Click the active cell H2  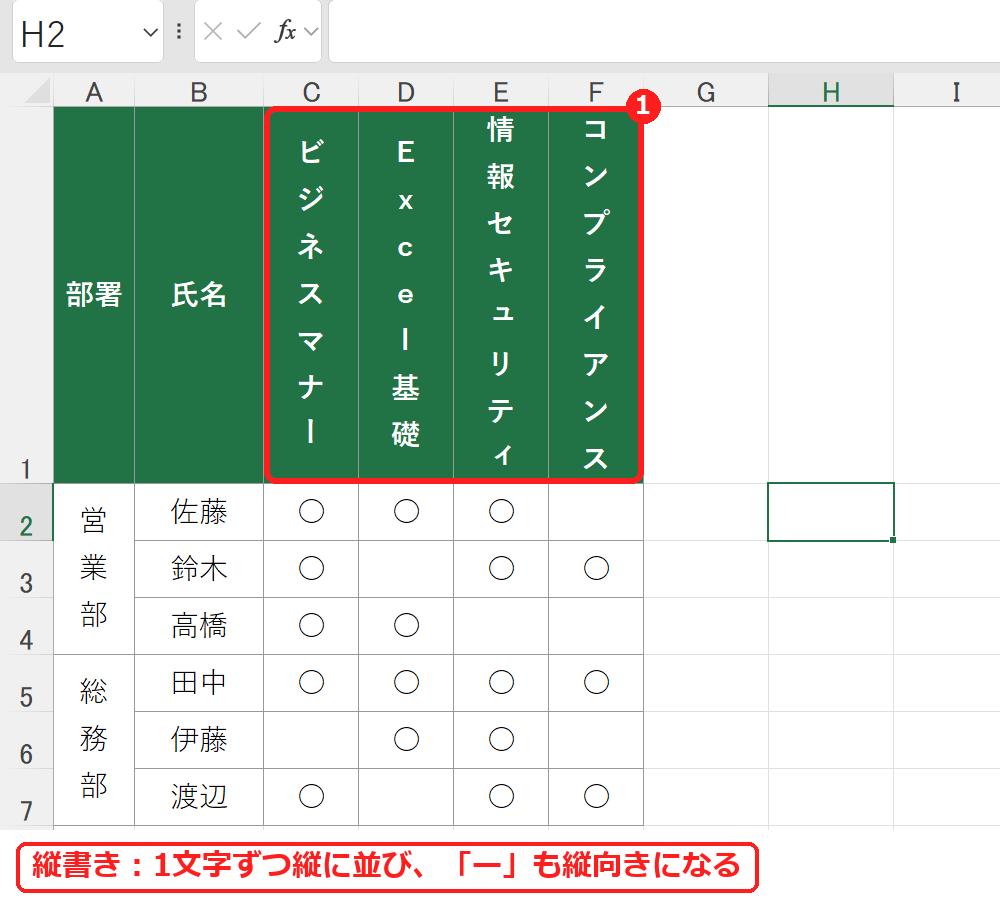pyautogui.click(x=831, y=512)
